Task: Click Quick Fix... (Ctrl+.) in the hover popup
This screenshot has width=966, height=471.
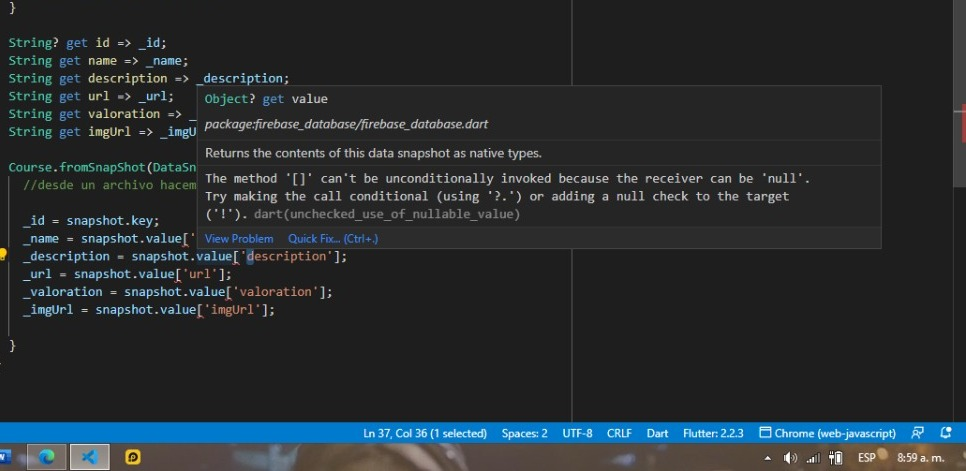Action: [x=333, y=238]
